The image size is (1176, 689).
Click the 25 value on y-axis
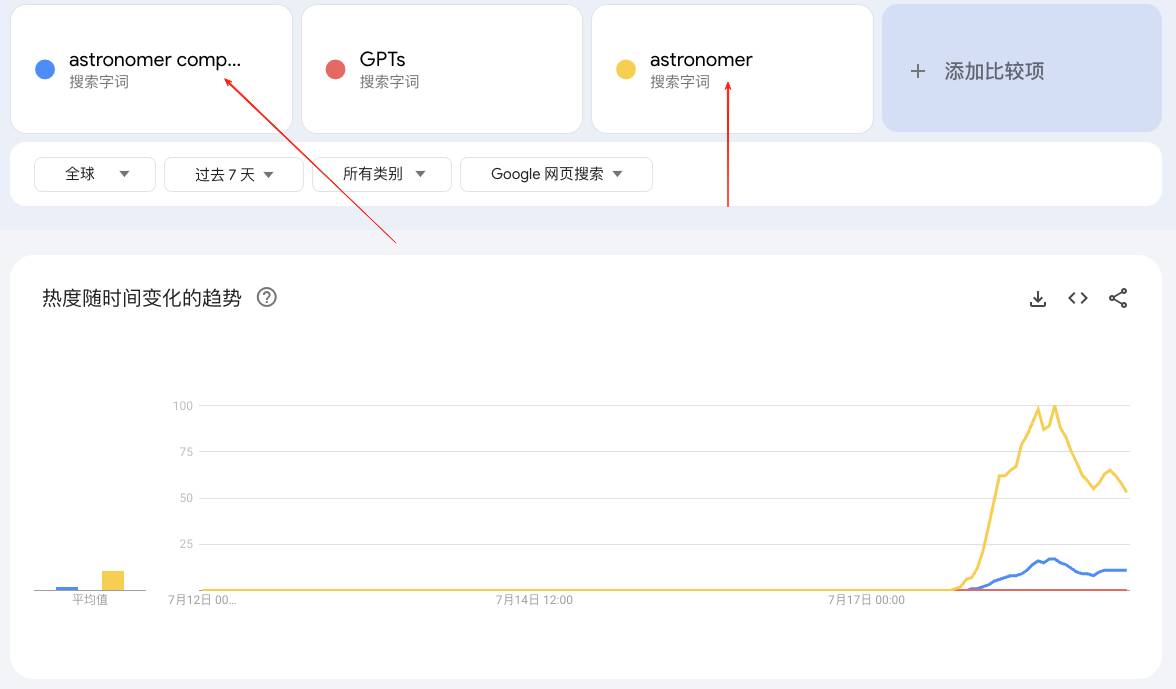(186, 544)
